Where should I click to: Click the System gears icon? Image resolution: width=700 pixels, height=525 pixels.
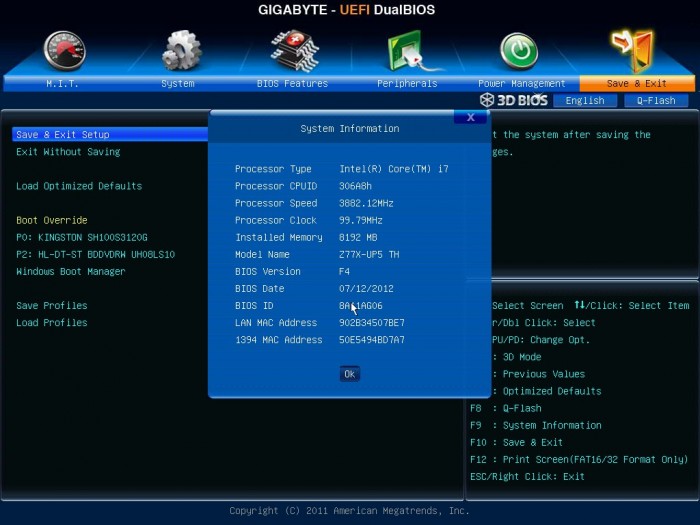pyautogui.click(x=181, y=50)
